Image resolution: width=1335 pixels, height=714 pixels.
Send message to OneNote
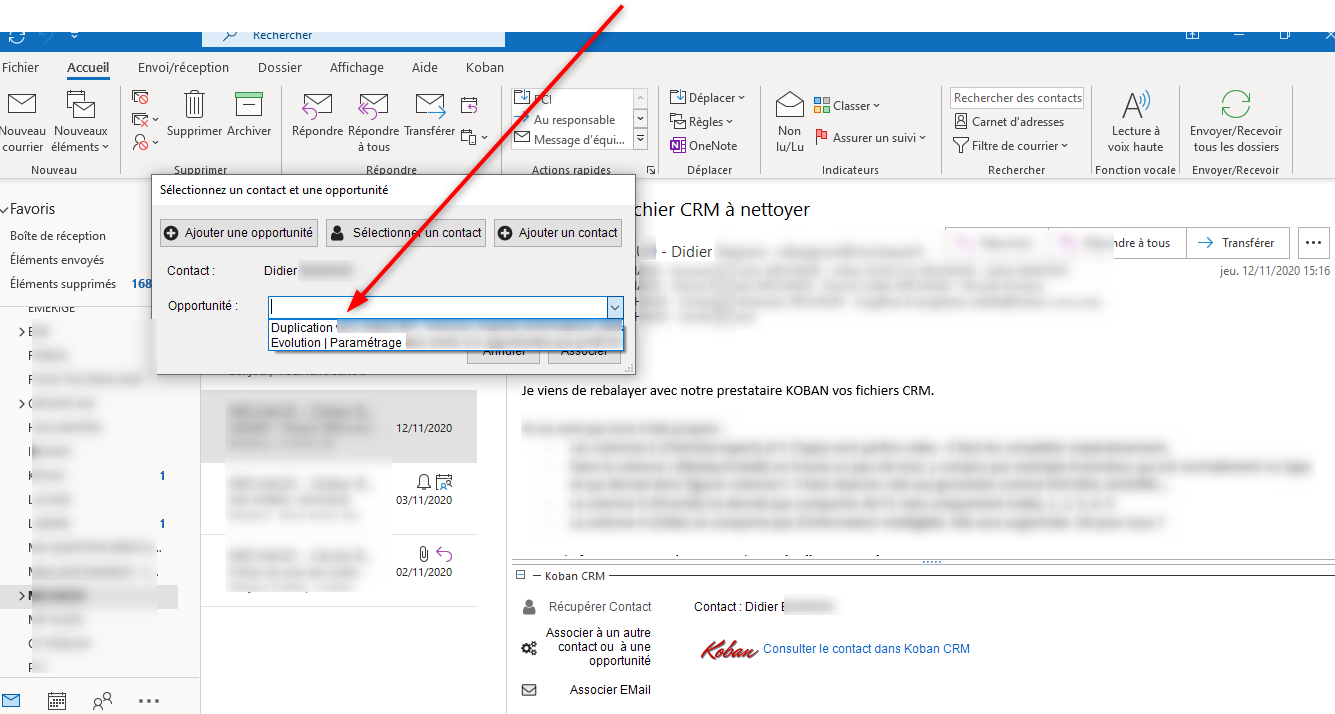pos(703,146)
